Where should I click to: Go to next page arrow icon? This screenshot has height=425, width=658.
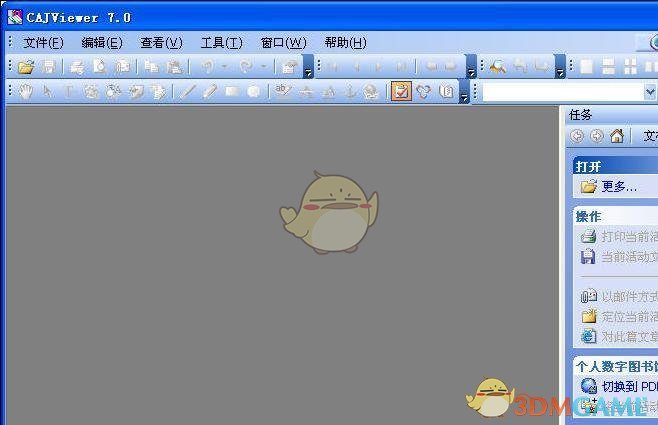click(379, 67)
